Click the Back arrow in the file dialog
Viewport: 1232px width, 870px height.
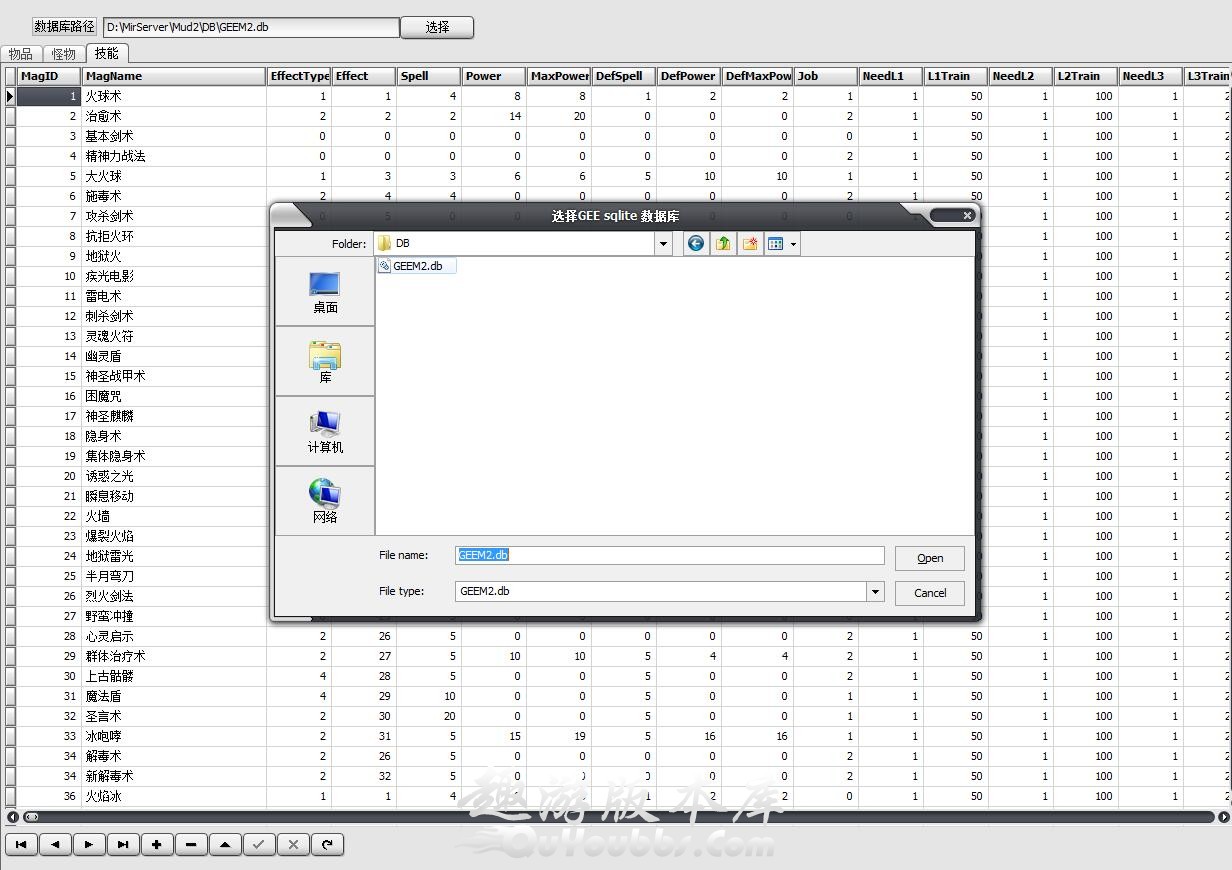pos(696,243)
